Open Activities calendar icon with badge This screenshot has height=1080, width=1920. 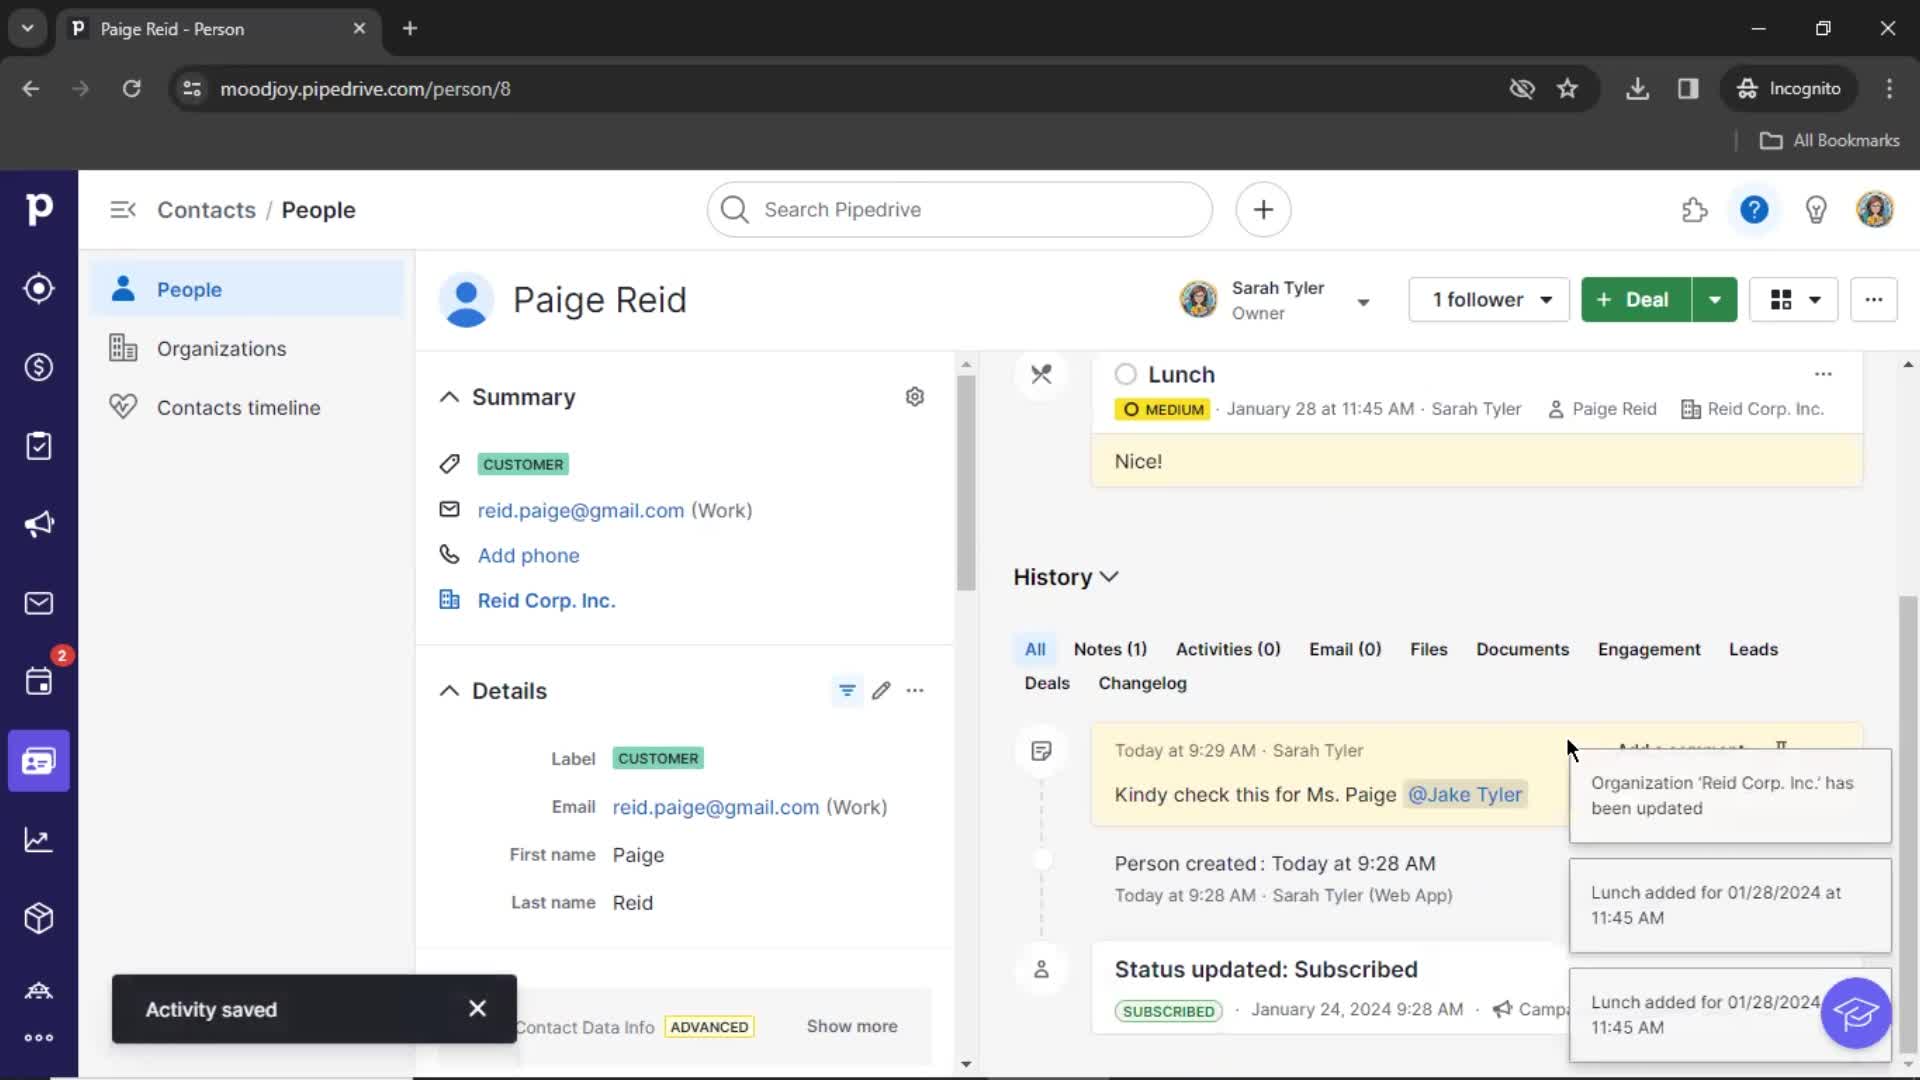tap(39, 682)
